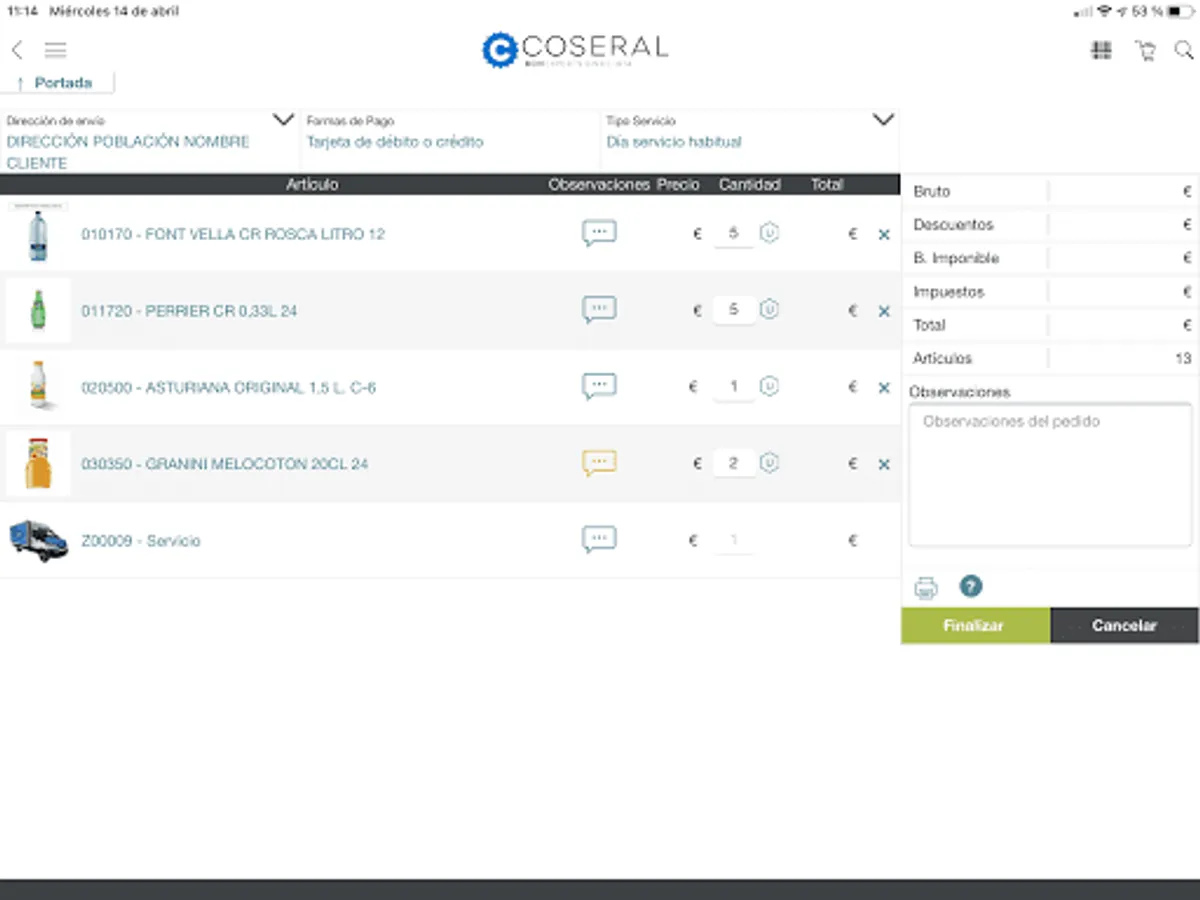
Task: Edit quantity field for GRANINI MELOCOTON
Action: click(x=734, y=463)
